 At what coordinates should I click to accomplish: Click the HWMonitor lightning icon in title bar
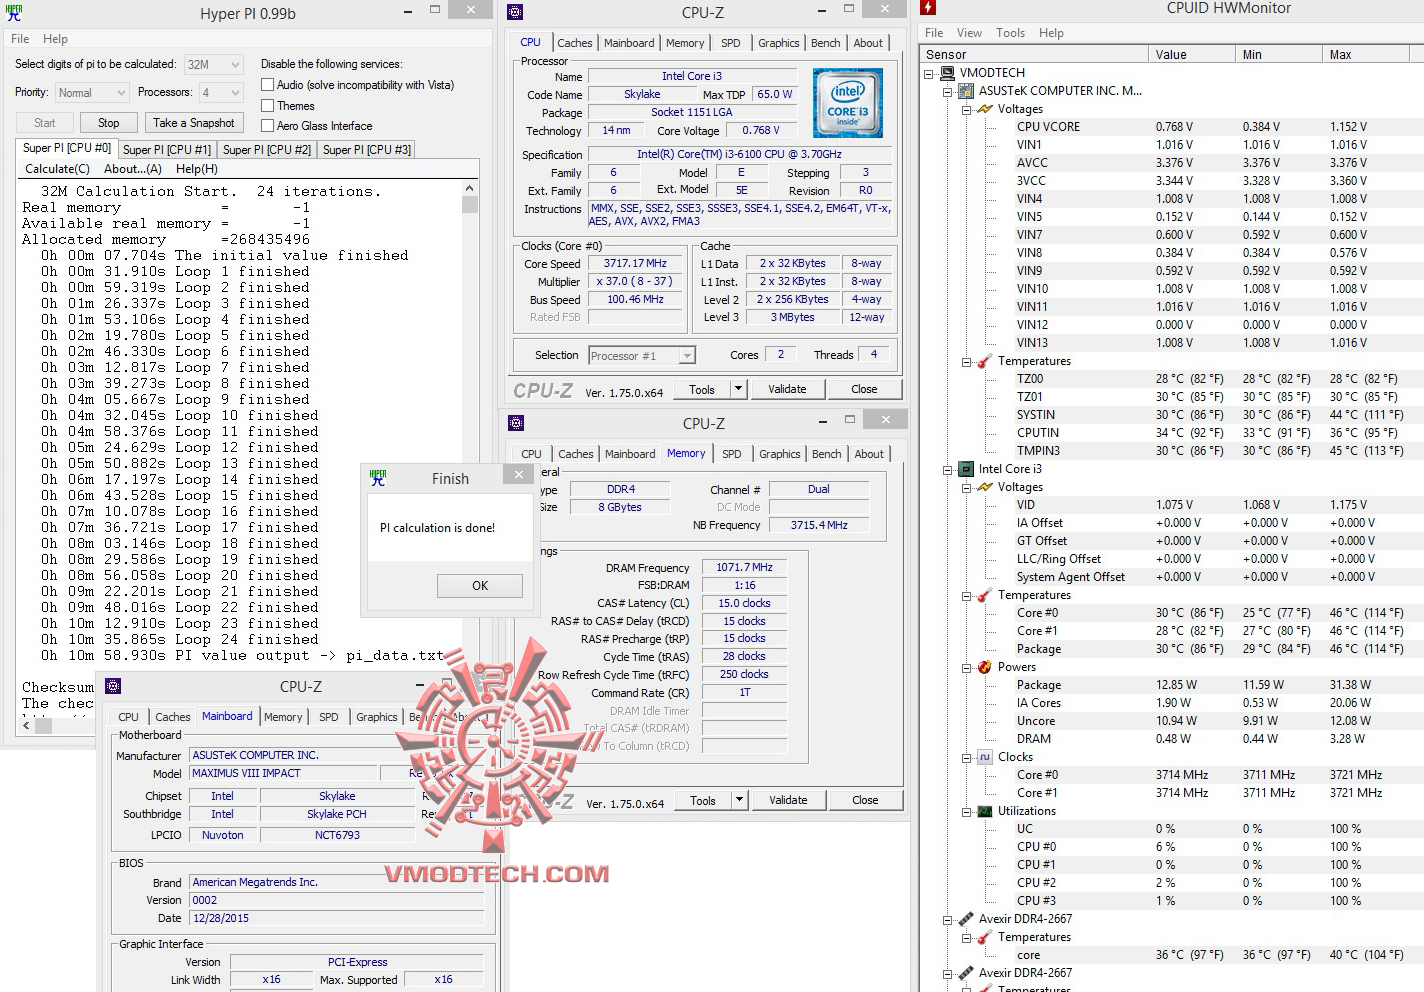(x=928, y=9)
